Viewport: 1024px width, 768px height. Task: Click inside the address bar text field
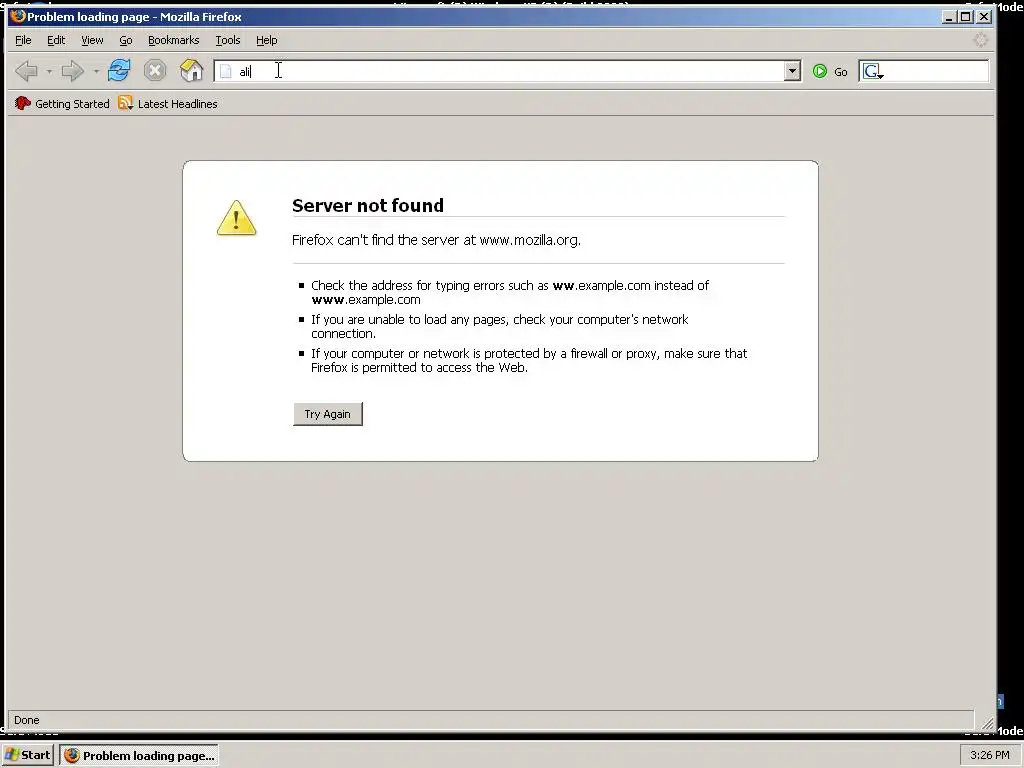[509, 71]
